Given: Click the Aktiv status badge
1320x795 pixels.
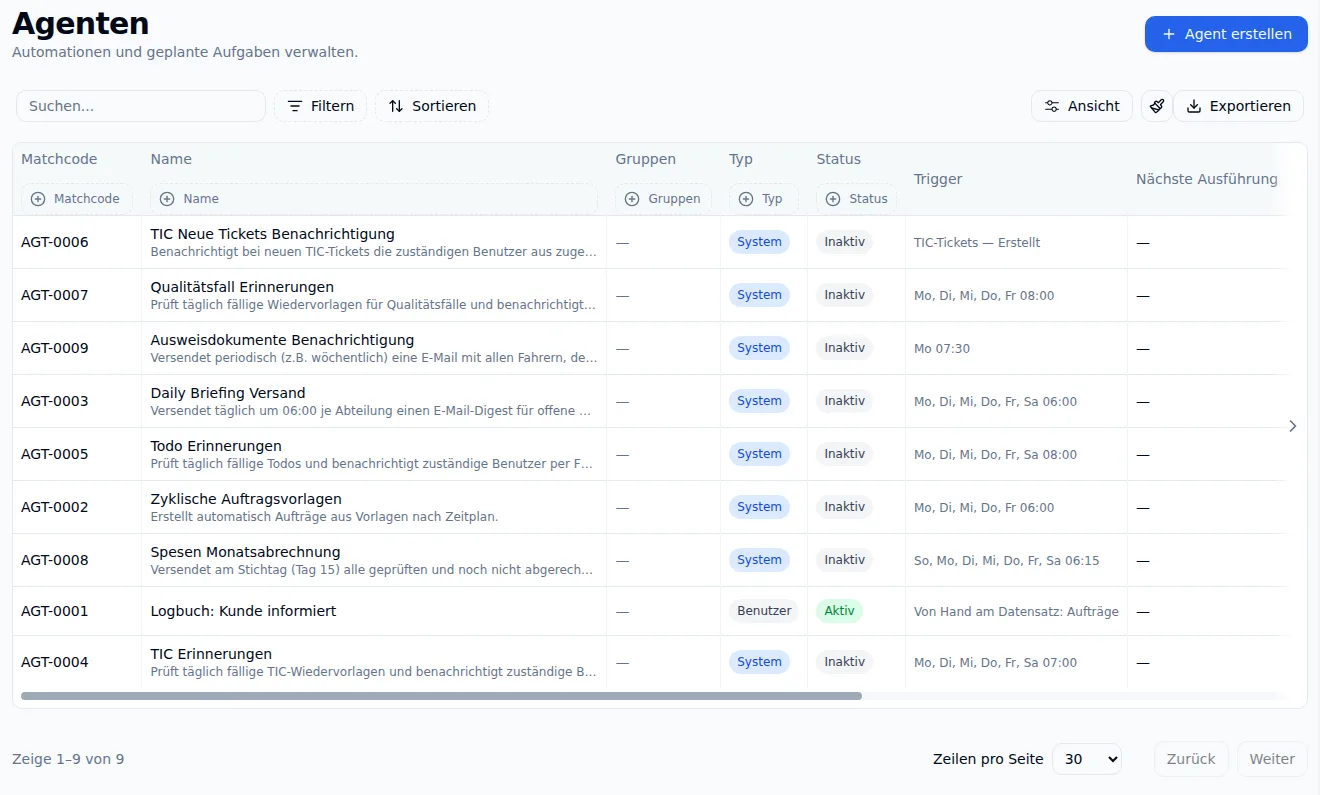Looking at the screenshot, I should tap(839, 611).
